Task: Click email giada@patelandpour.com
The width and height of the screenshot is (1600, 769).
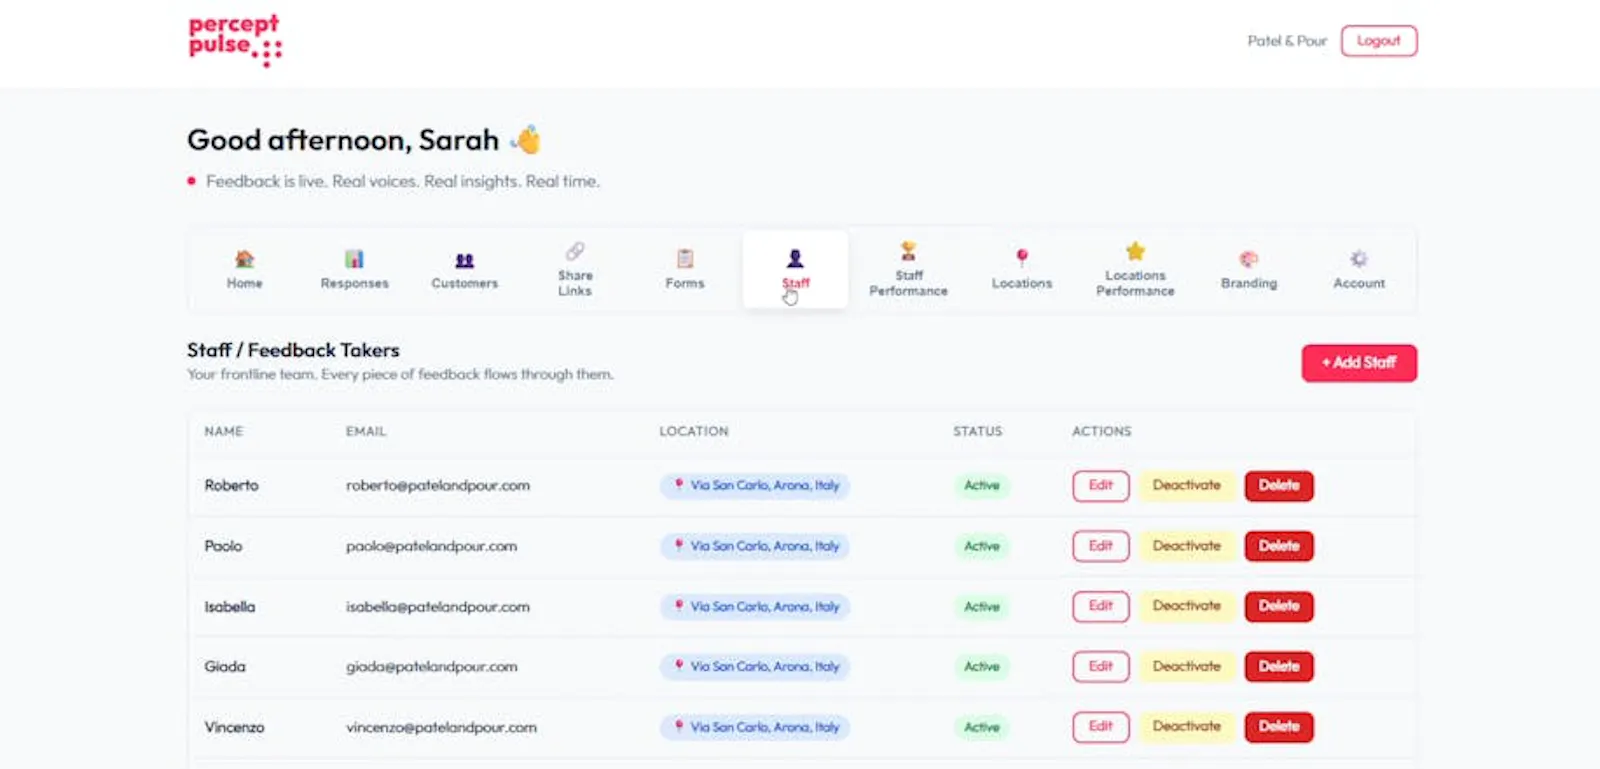Action: (432, 667)
